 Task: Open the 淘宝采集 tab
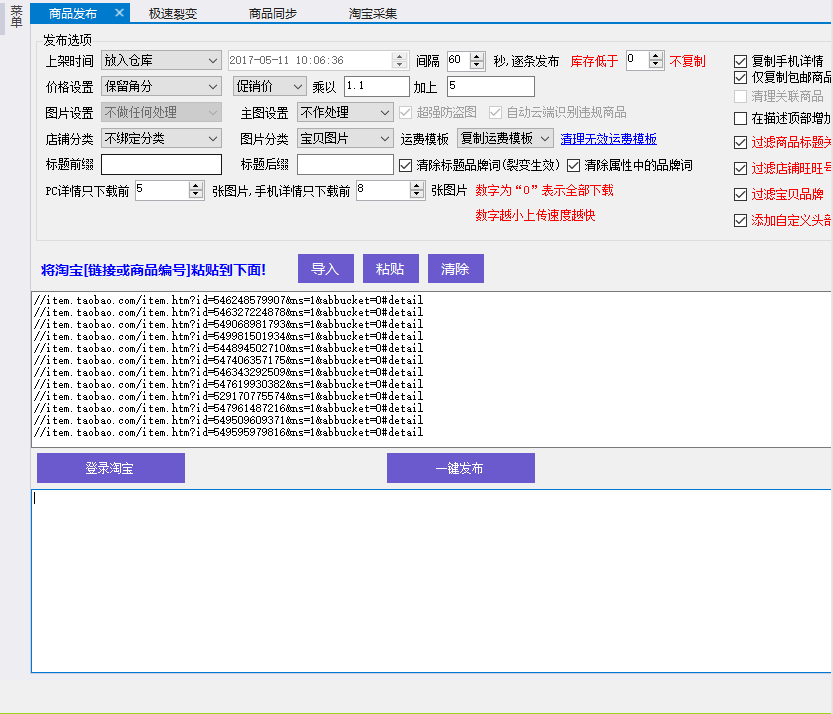[x=373, y=14]
